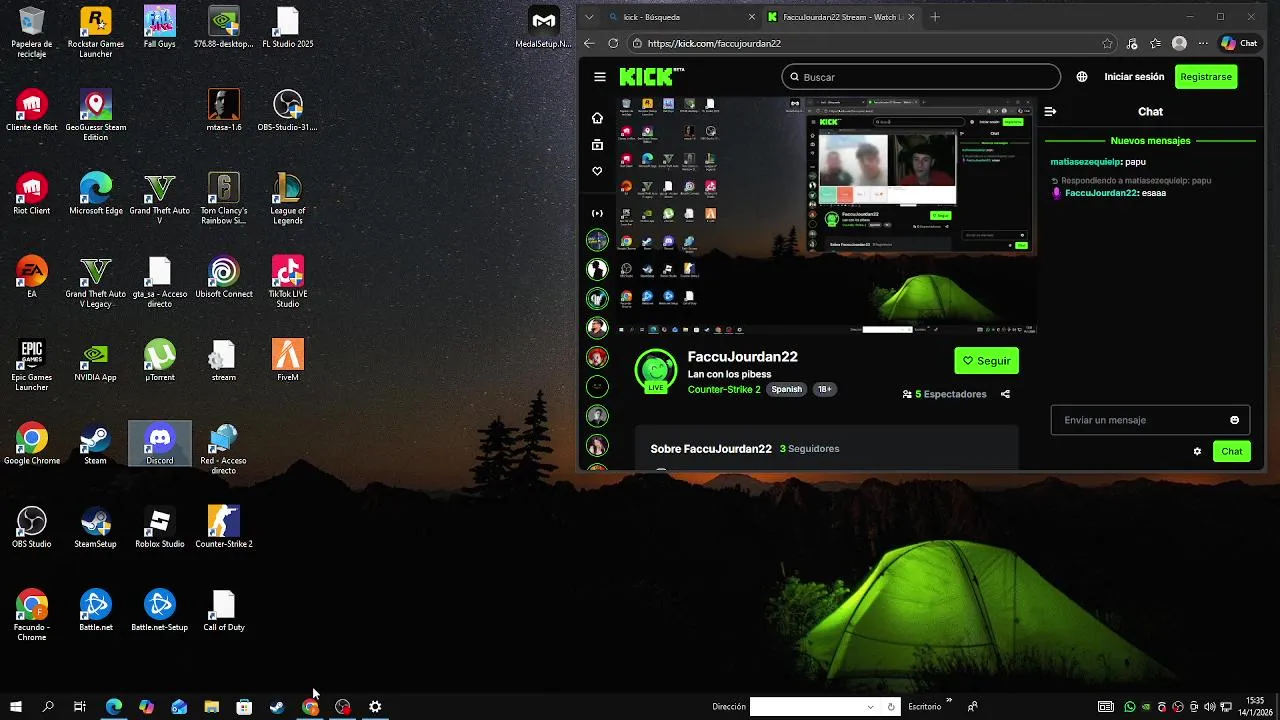Viewport: 1280px width, 720px height.
Task: Follow FaccuJourdan22 with Seguir button
Action: [986, 361]
